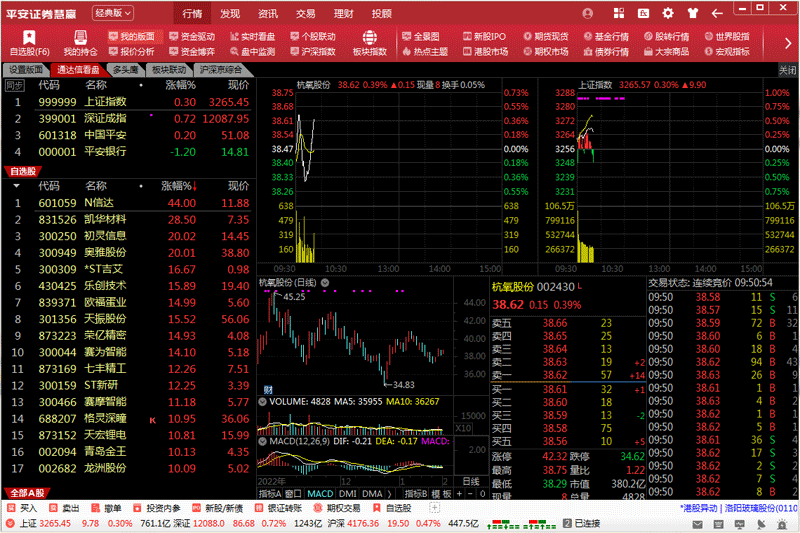The width and height of the screenshot is (800, 533).
Task: Sort the watchlist by the 涨幅% column header
Action: (x=179, y=186)
